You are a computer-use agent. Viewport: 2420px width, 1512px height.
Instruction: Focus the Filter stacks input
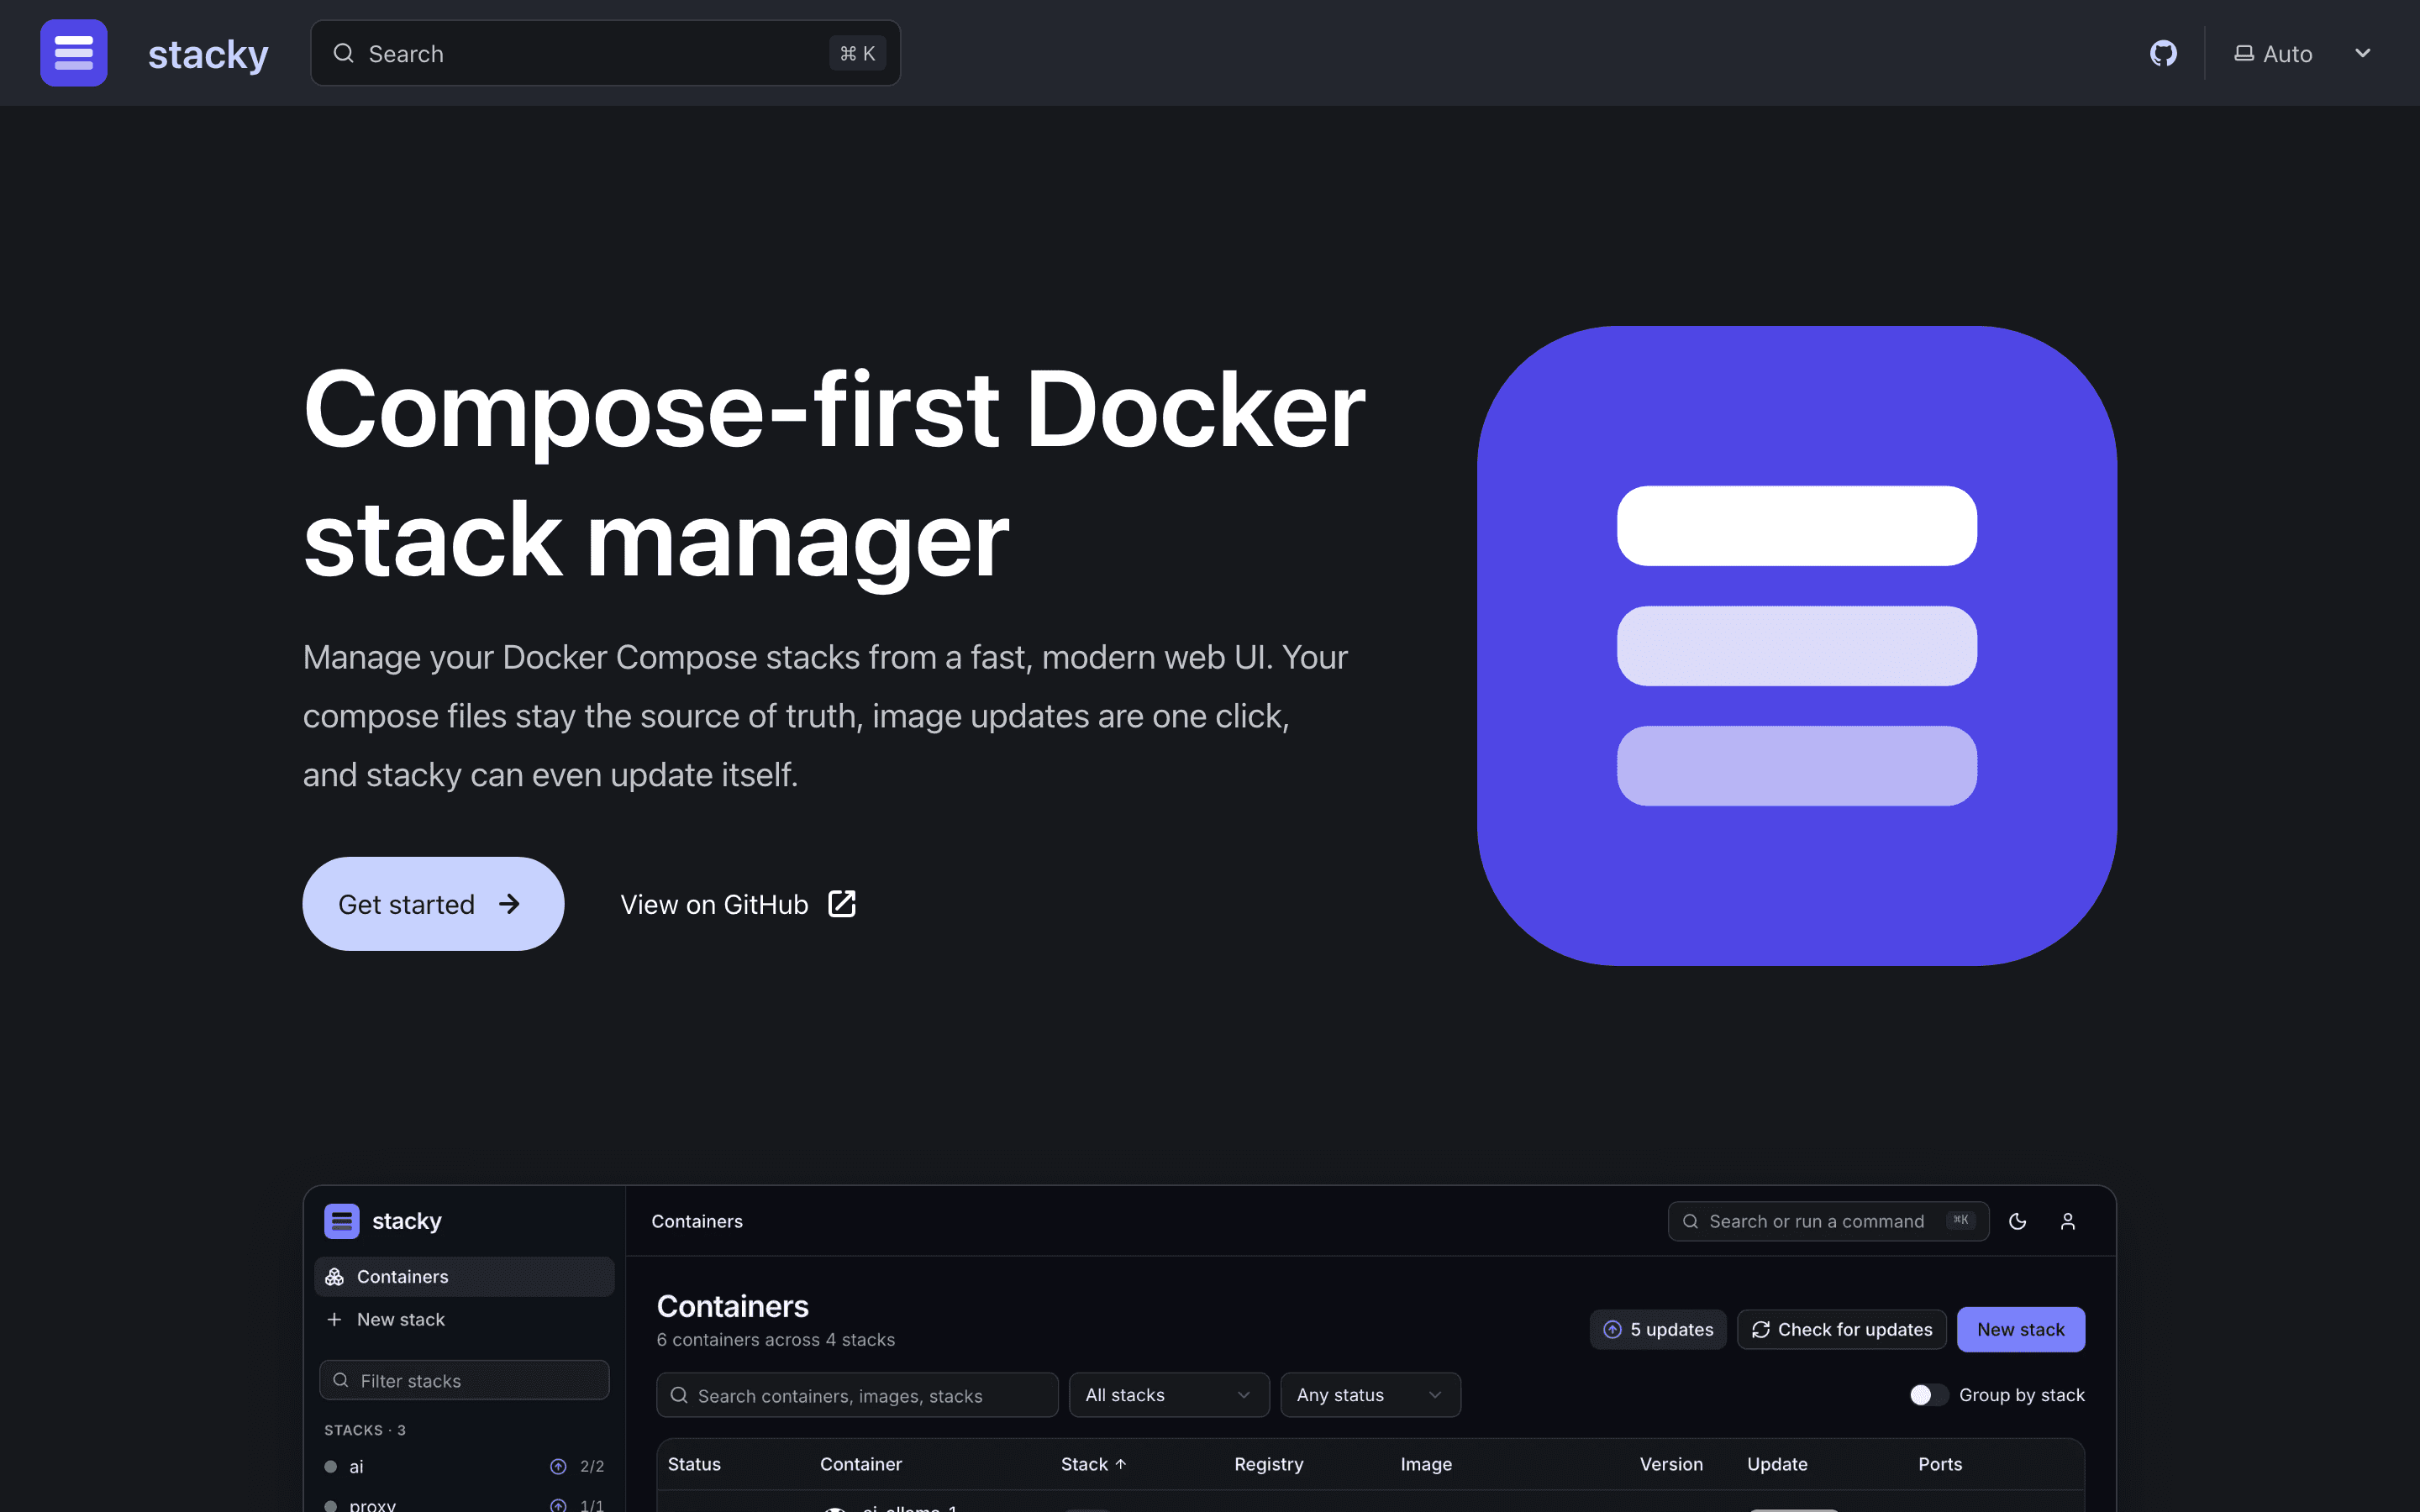click(464, 1380)
